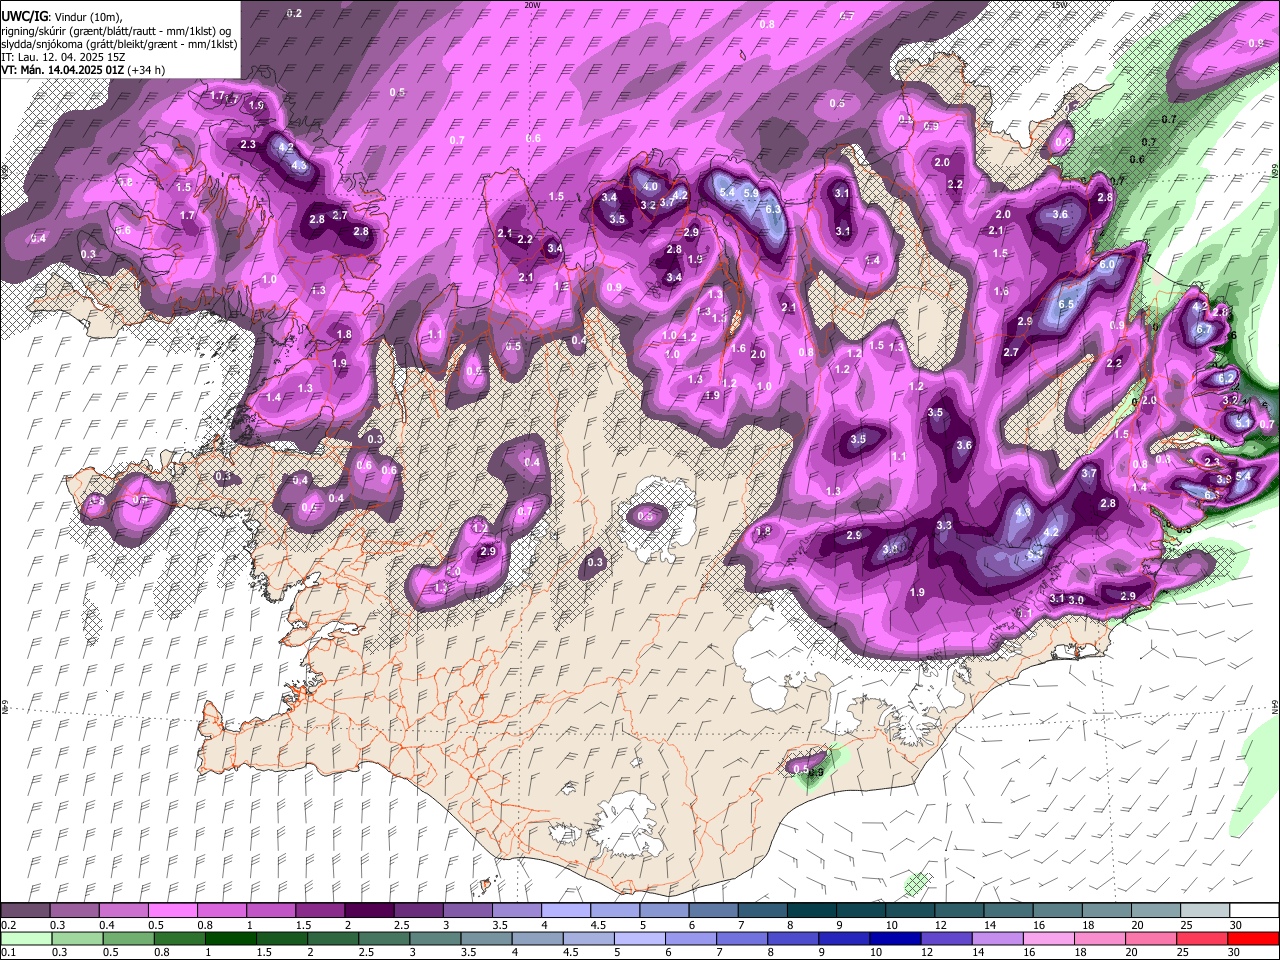Click the pink bottom-row legend swatch starting at 18

coord(1101,938)
